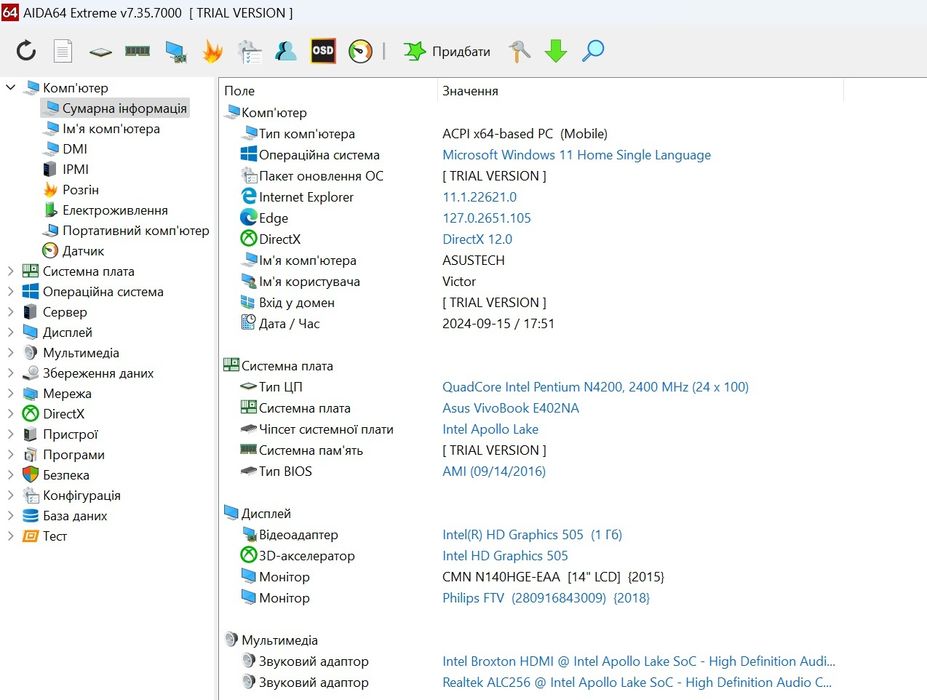The height and width of the screenshot is (700, 927).
Task: Open the OSD panel icon
Action: (x=323, y=51)
